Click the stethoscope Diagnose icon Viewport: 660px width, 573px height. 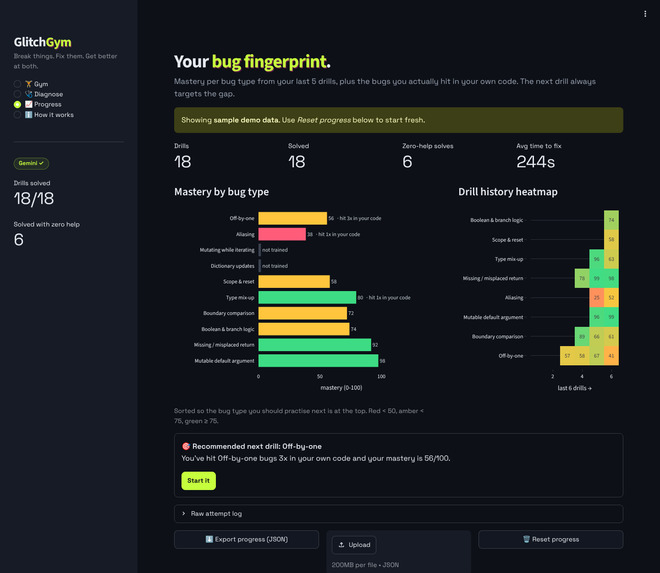[29, 94]
